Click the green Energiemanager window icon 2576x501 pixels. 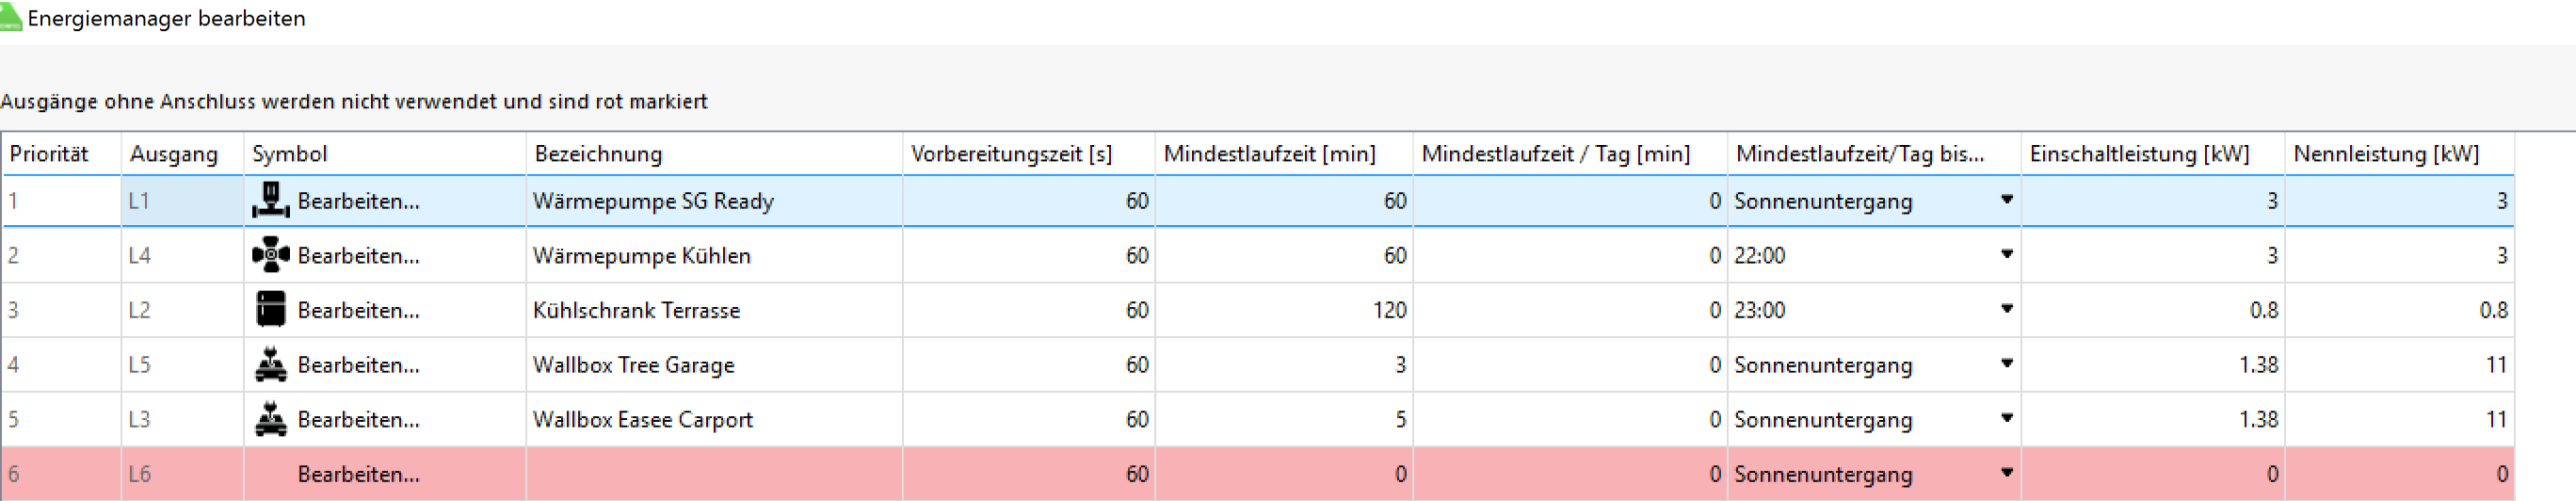click(11, 17)
